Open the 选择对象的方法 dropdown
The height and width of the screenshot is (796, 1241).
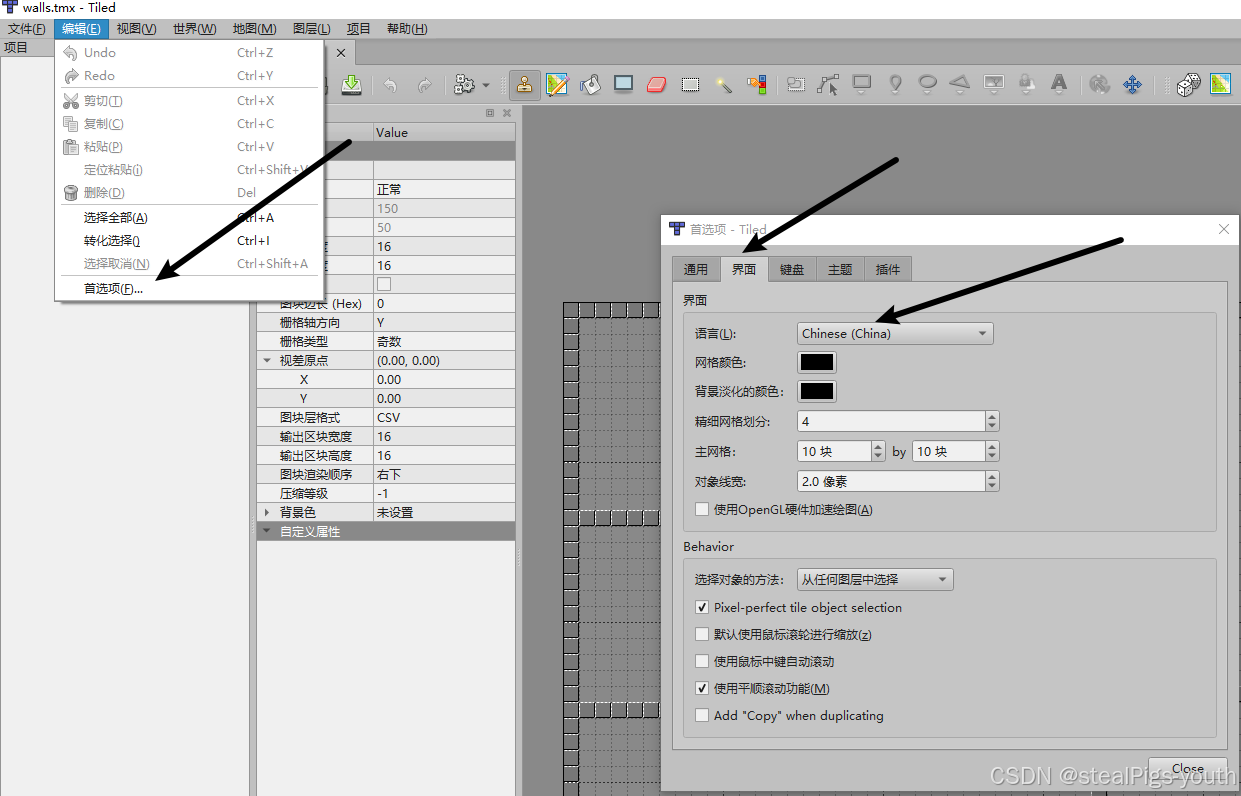pos(875,579)
